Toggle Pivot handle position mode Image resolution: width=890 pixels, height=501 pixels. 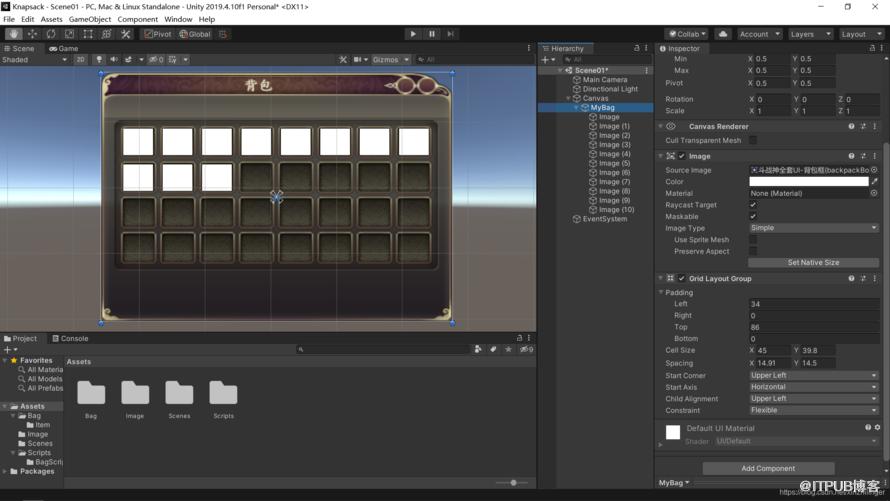157,34
